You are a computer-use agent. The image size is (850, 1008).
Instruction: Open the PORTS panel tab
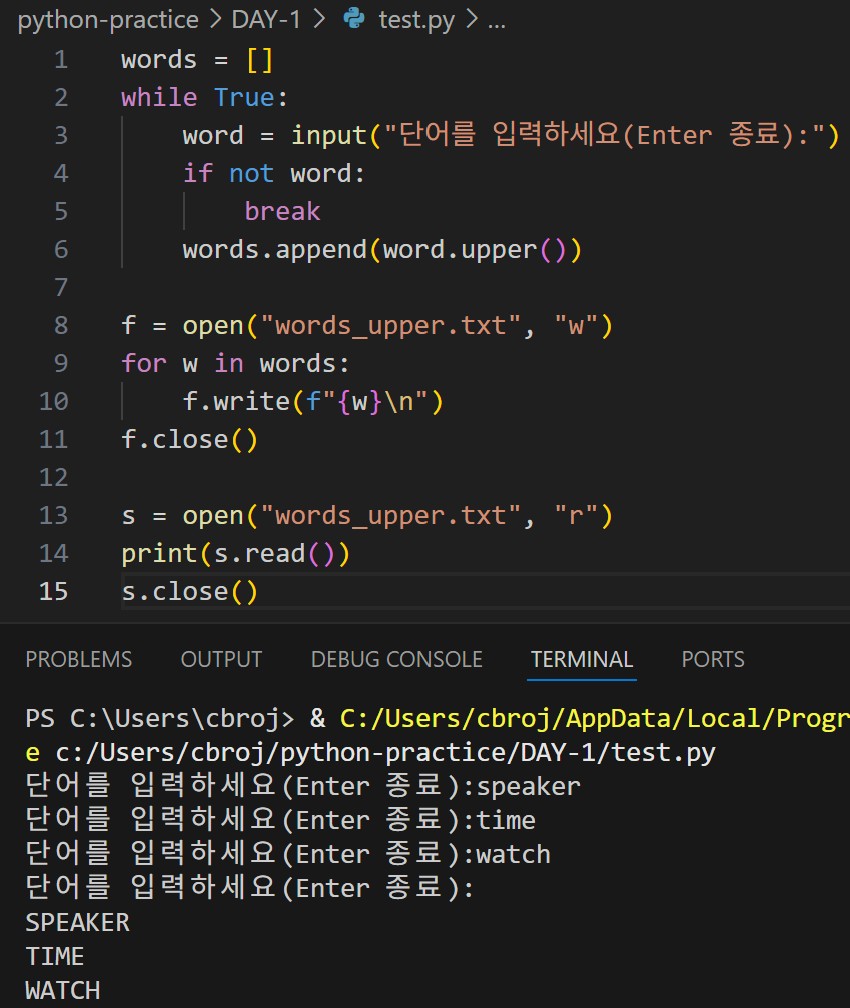click(713, 660)
